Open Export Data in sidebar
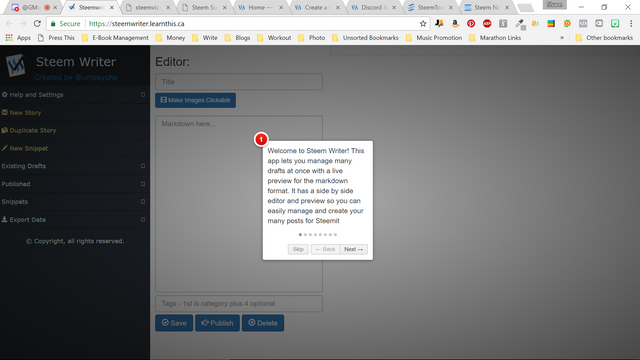Viewport: 640px width, 360px height. pos(24,220)
